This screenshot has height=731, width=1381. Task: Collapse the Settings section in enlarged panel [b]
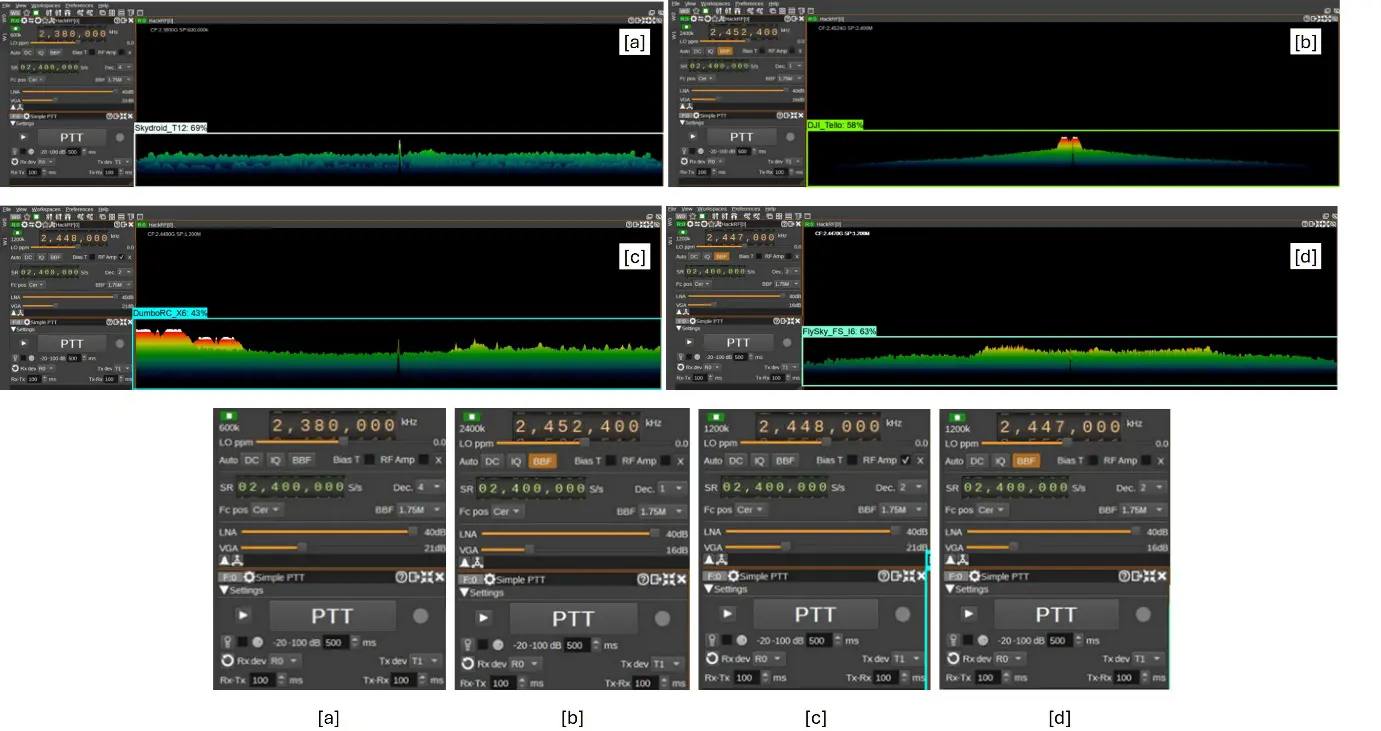464,593
